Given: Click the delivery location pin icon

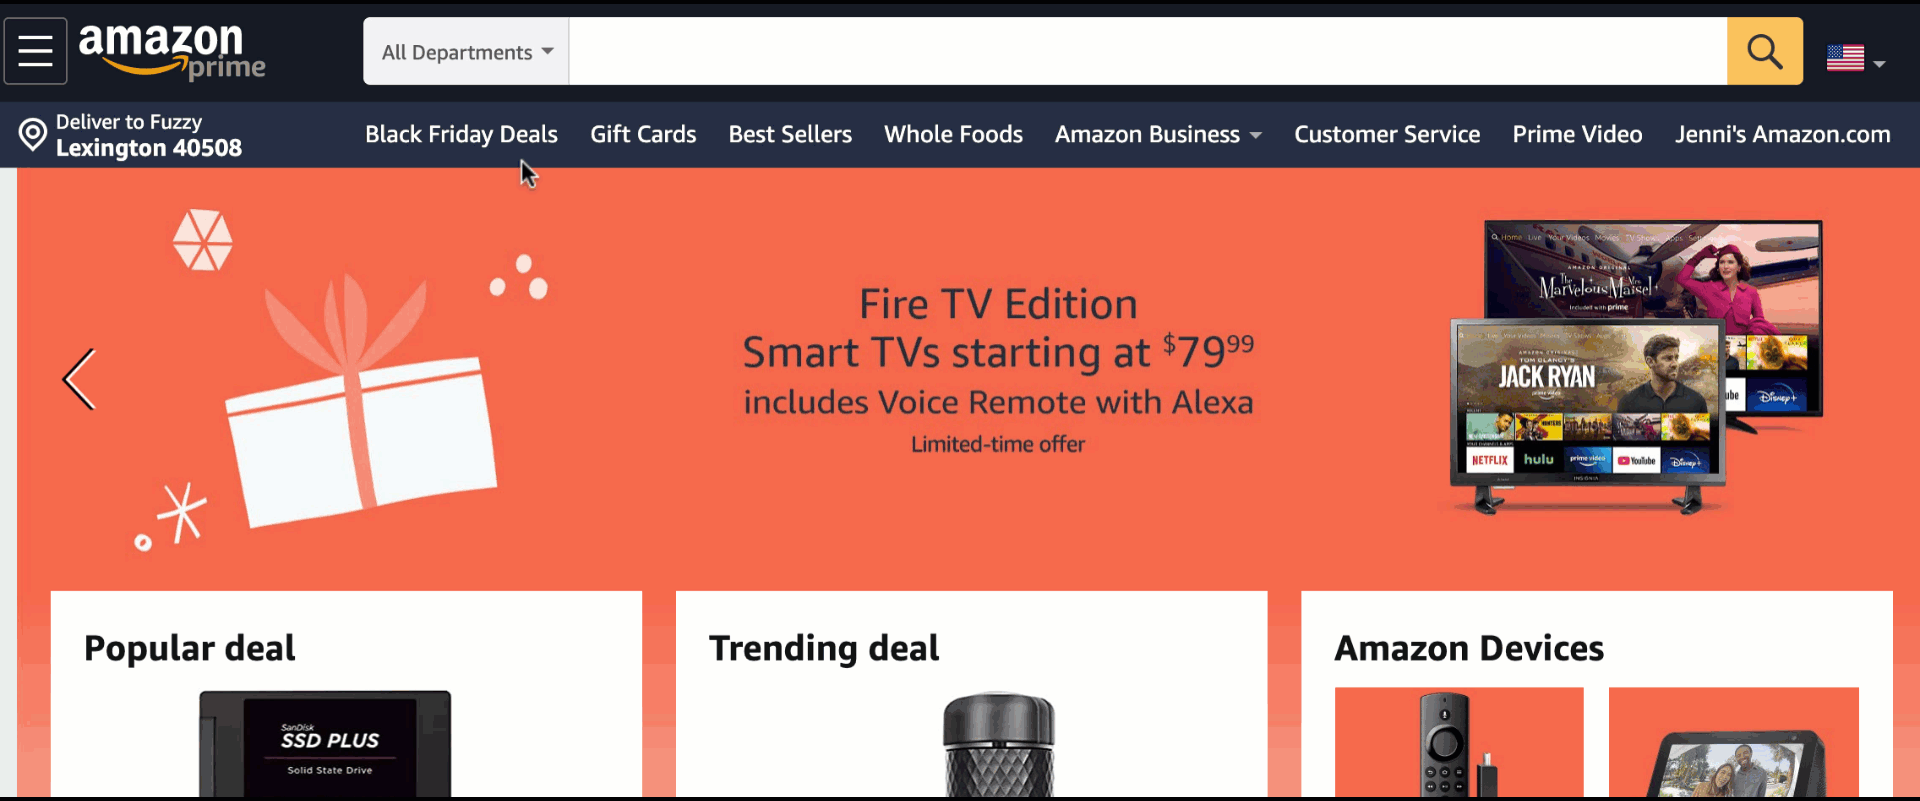Looking at the screenshot, I should [x=33, y=135].
